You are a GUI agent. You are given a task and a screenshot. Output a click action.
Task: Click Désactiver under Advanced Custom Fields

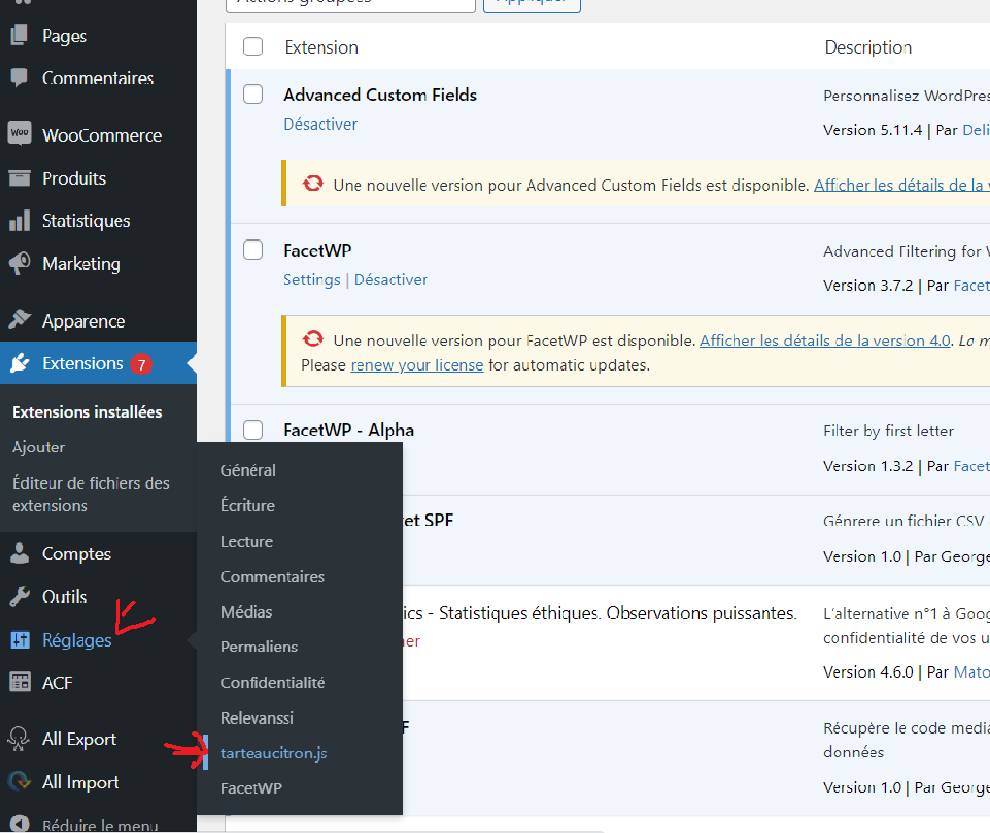320,124
